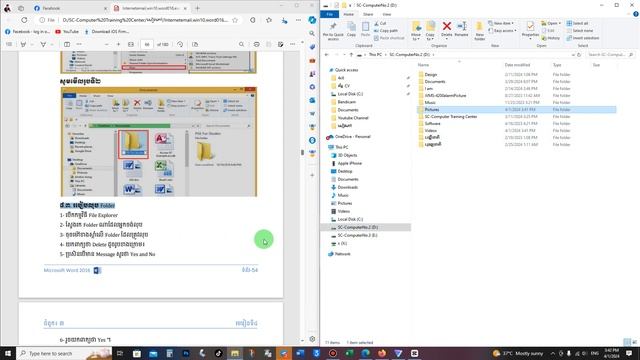This screenshot has height=360, width=640.
Task: Click the Back arrow in File Explorer
Action: [327, 55]
